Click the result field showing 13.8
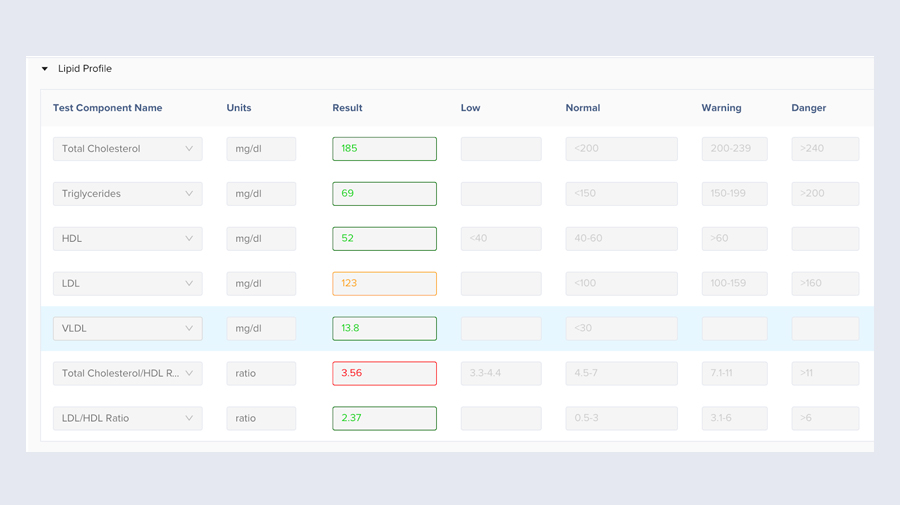900x505 pixels. click(385, 328)
